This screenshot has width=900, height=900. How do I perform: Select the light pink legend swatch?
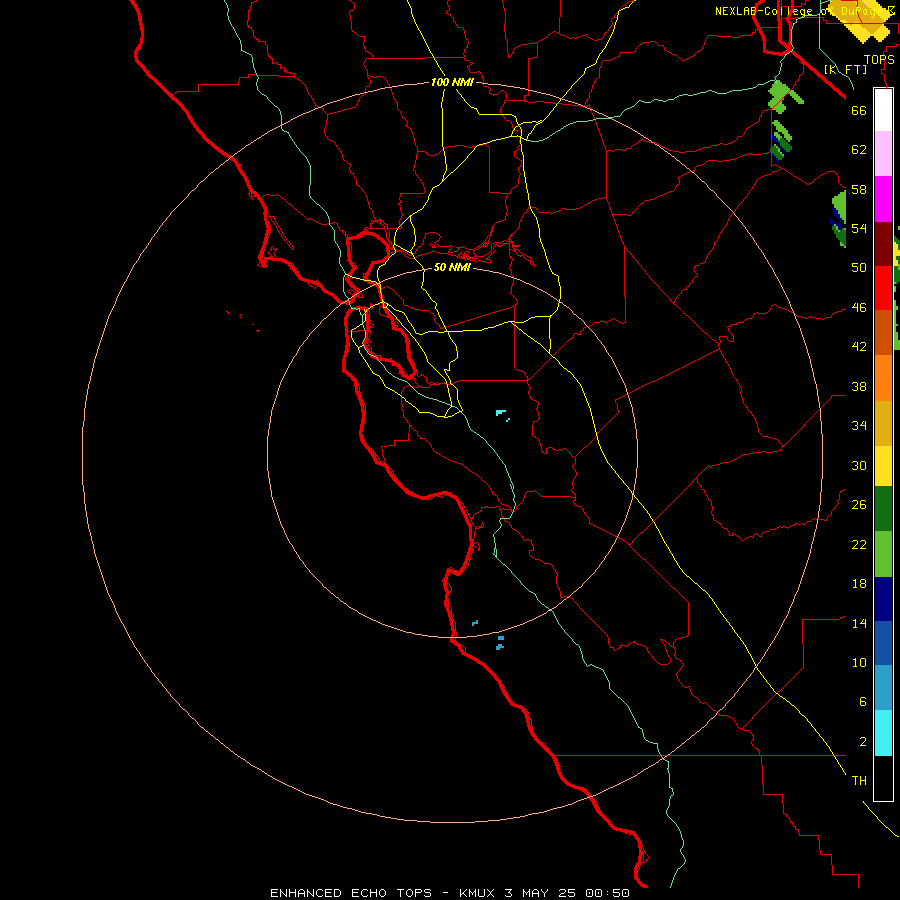tap(883, 154)
